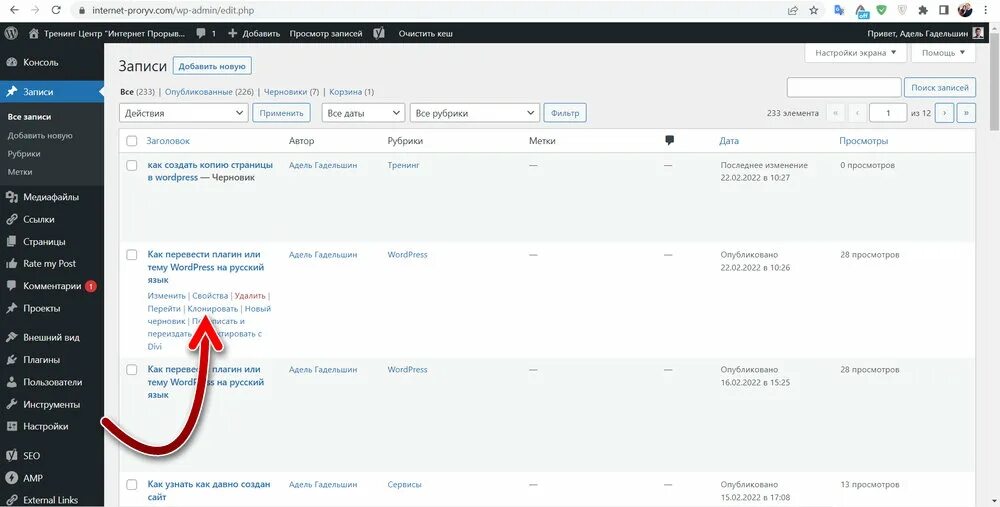Open External Links in the sidebar

point(52,499)
